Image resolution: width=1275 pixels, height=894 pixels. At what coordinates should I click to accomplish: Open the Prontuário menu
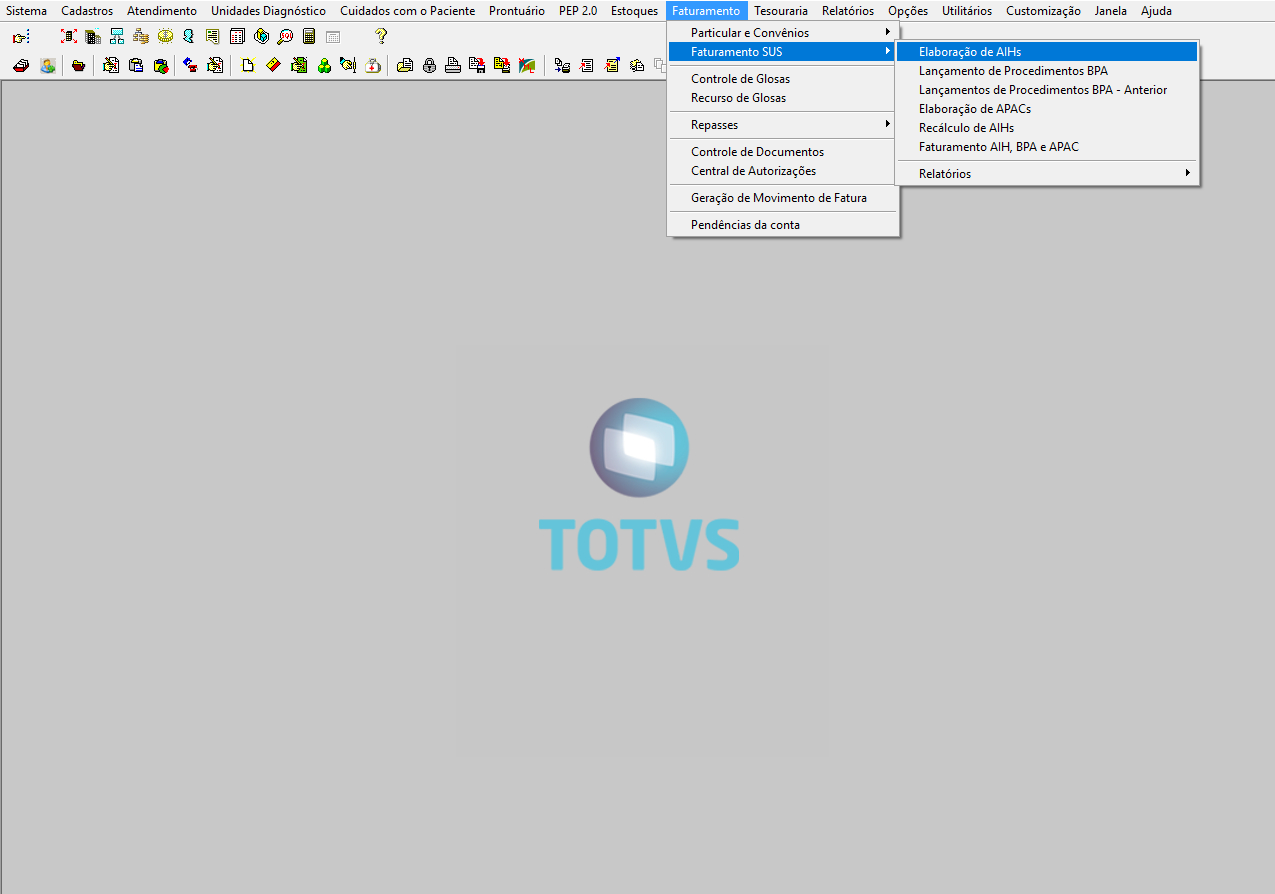pyautogui.click(x=517, y=11)
